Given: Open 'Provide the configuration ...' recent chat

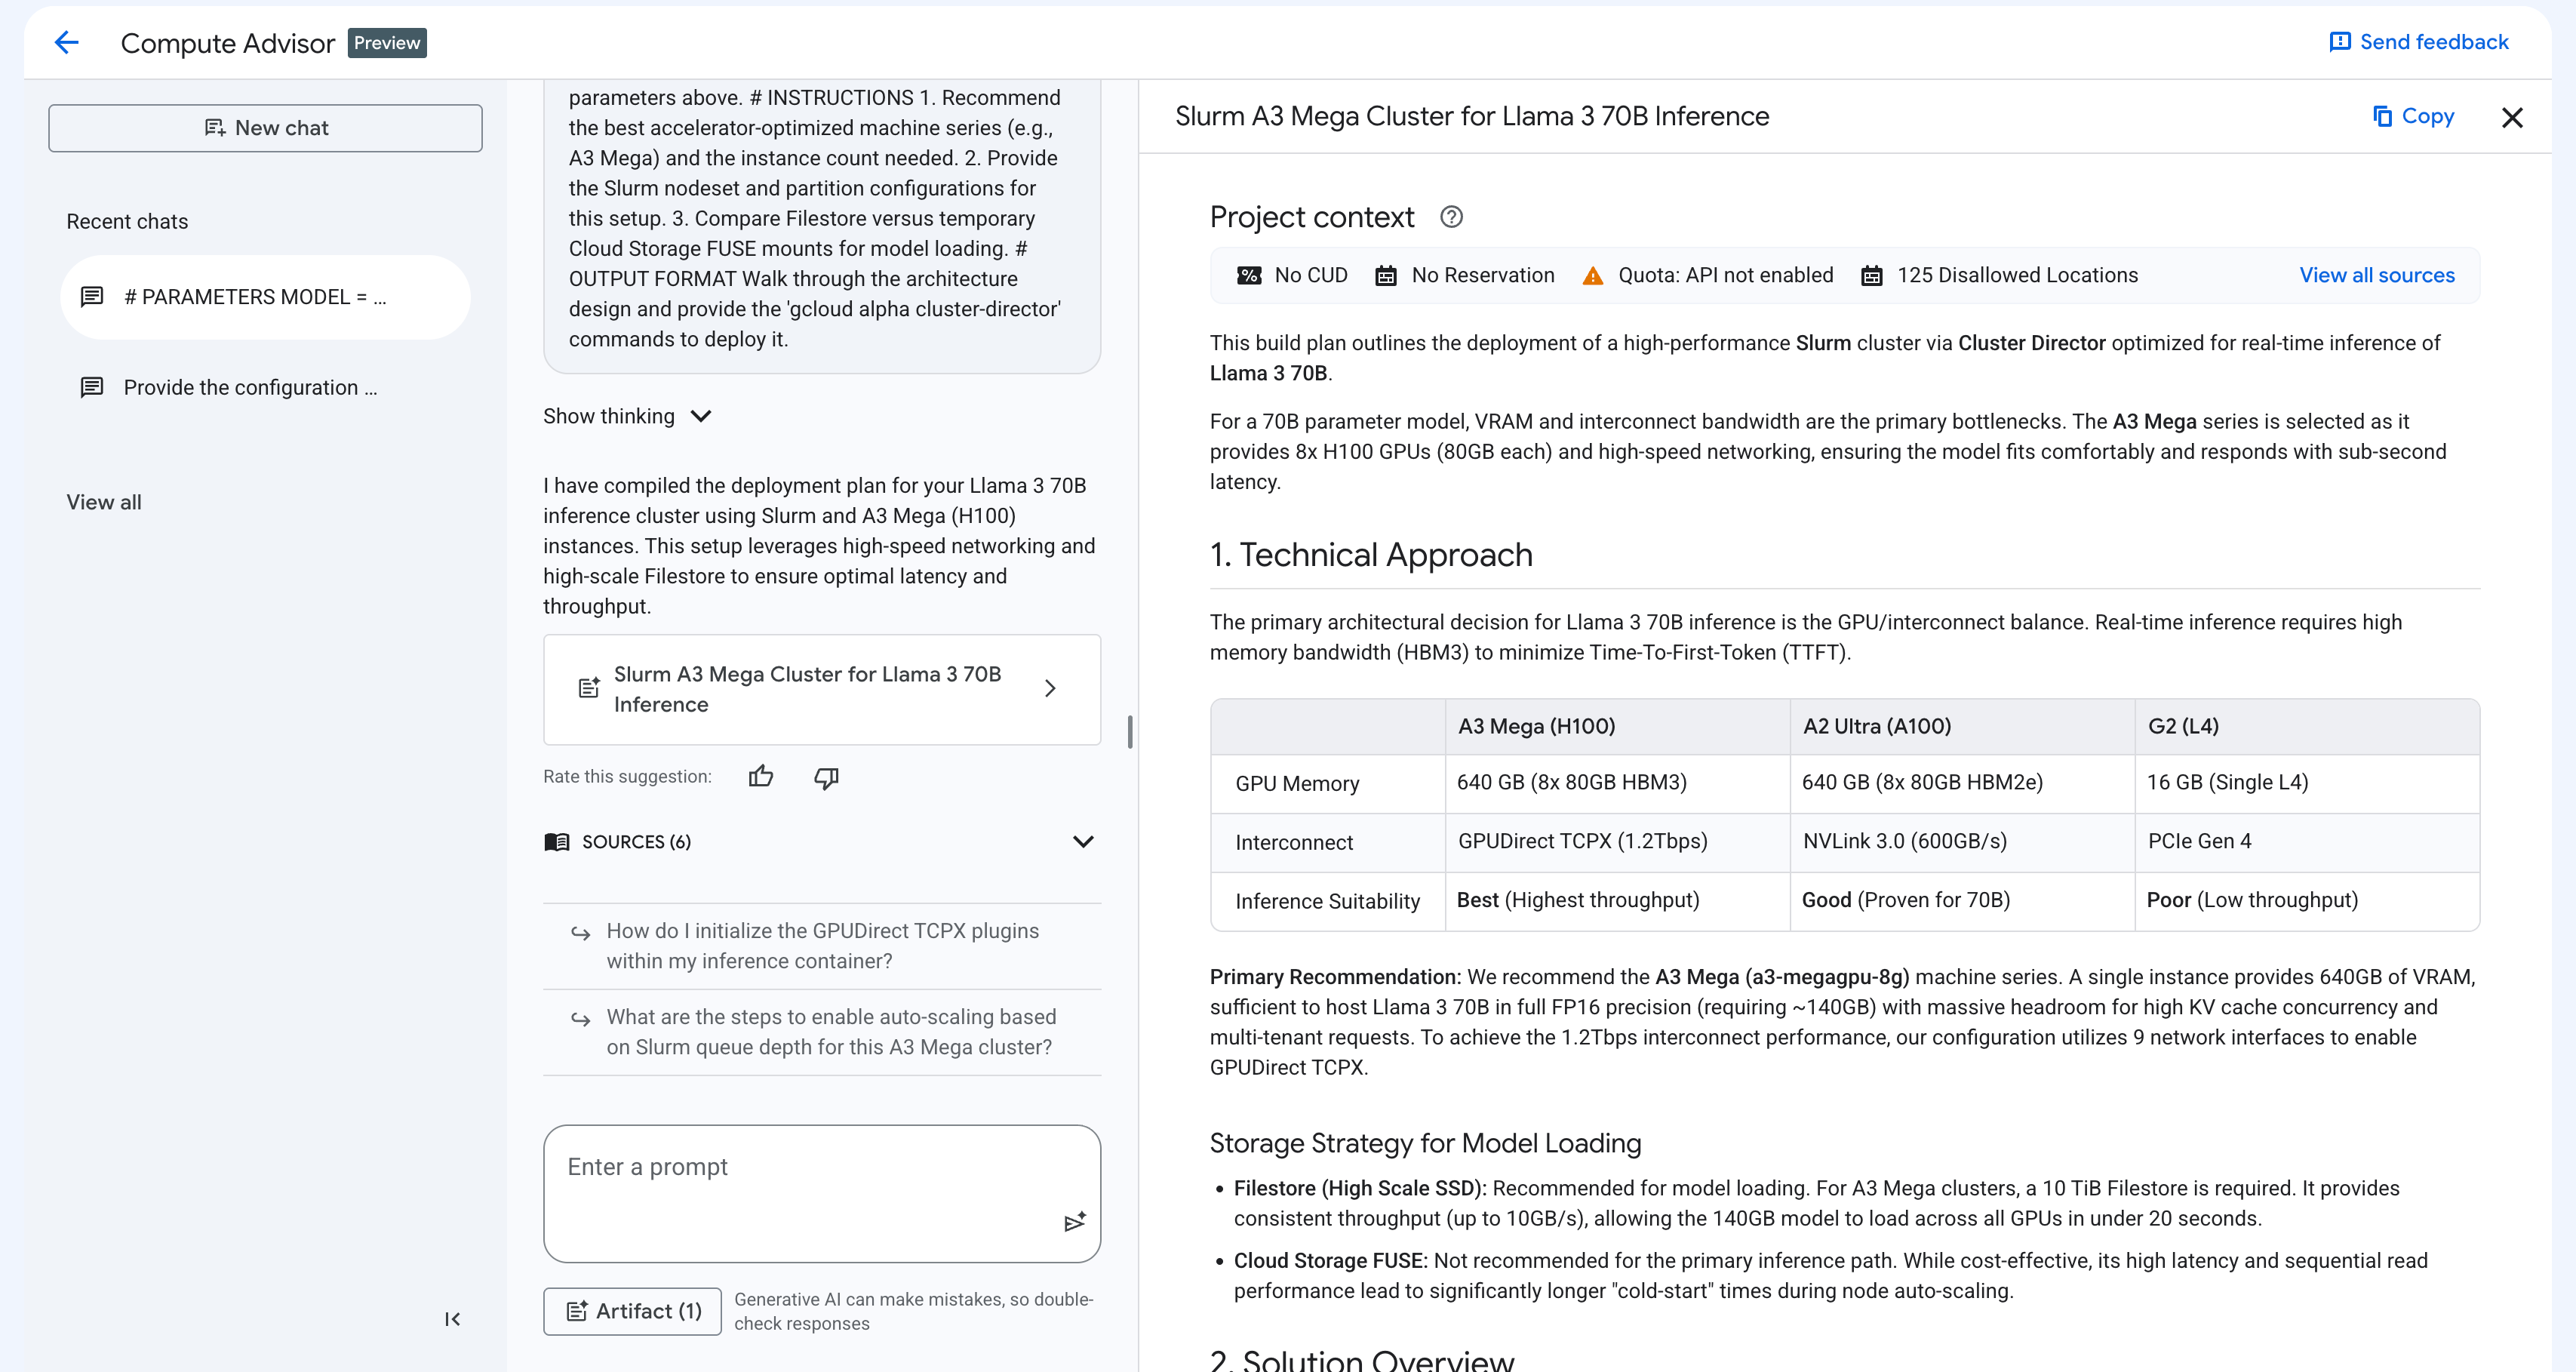Looking at the screenshot, I should point(265,387).
